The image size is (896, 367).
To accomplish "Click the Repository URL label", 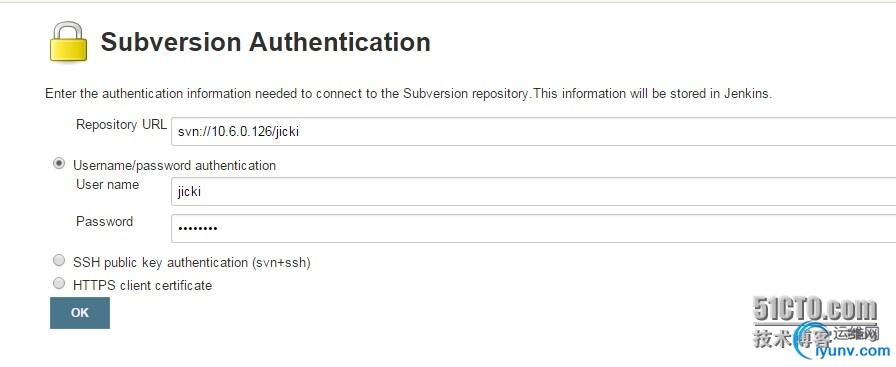I will 121,125.
